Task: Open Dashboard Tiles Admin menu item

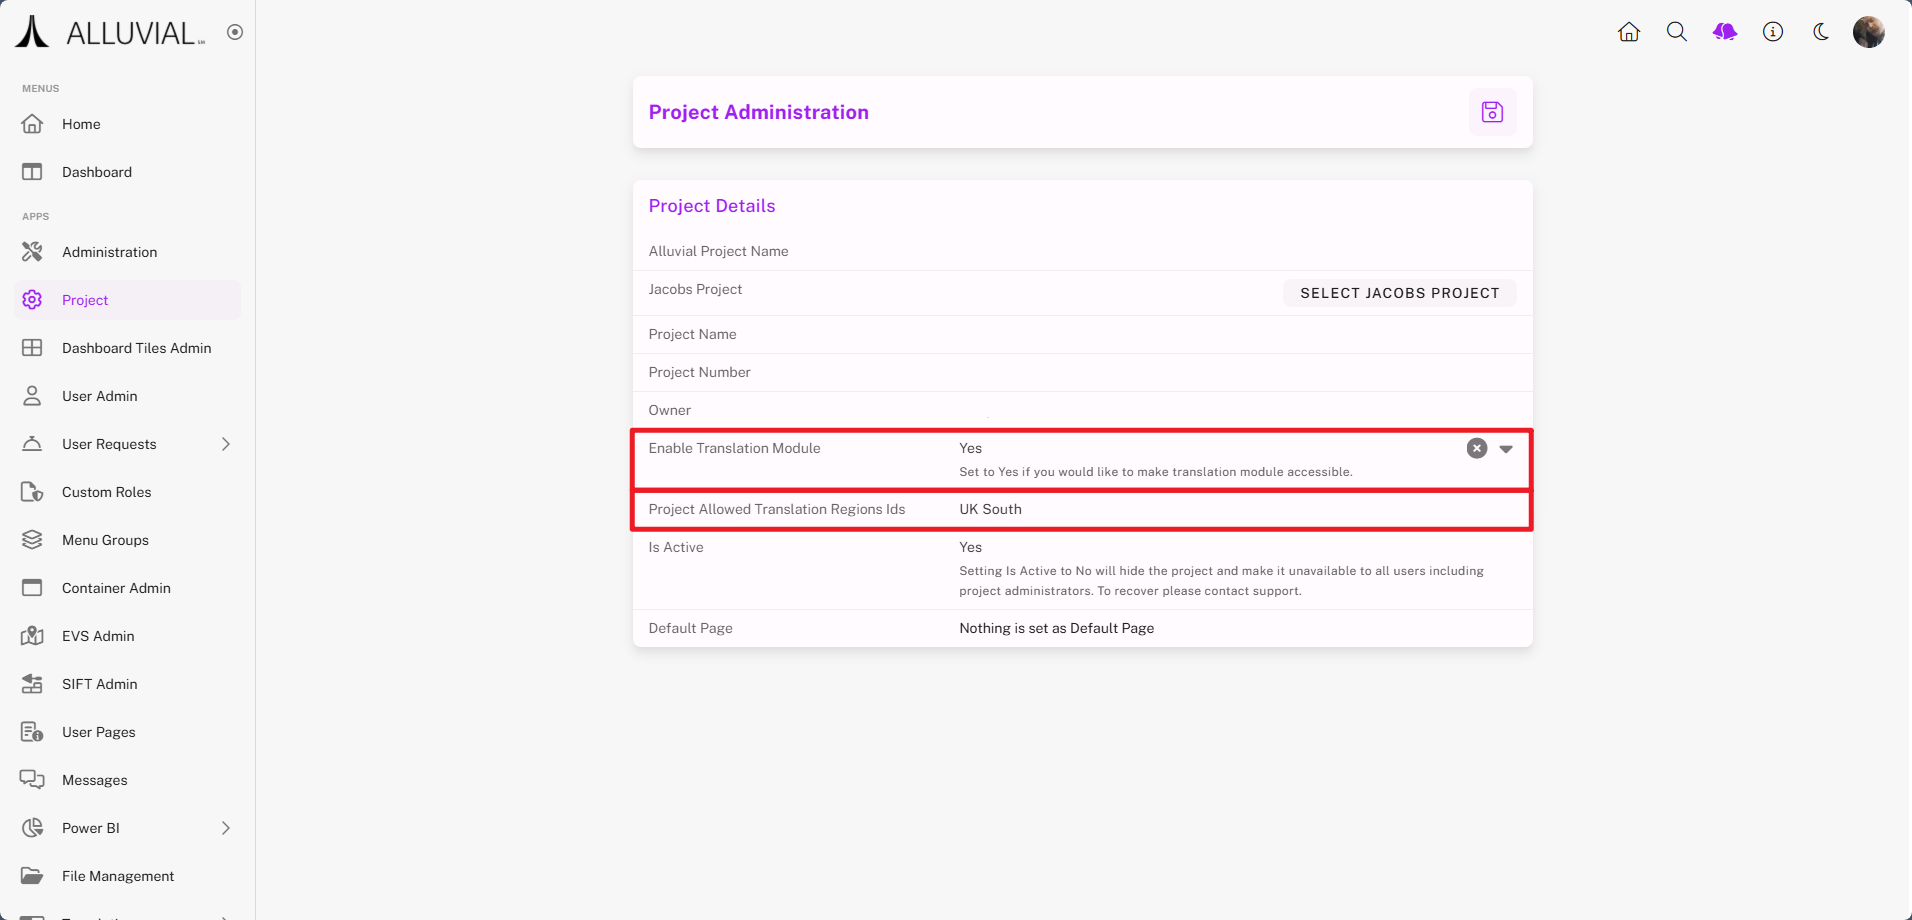Action: click(136, 348)
